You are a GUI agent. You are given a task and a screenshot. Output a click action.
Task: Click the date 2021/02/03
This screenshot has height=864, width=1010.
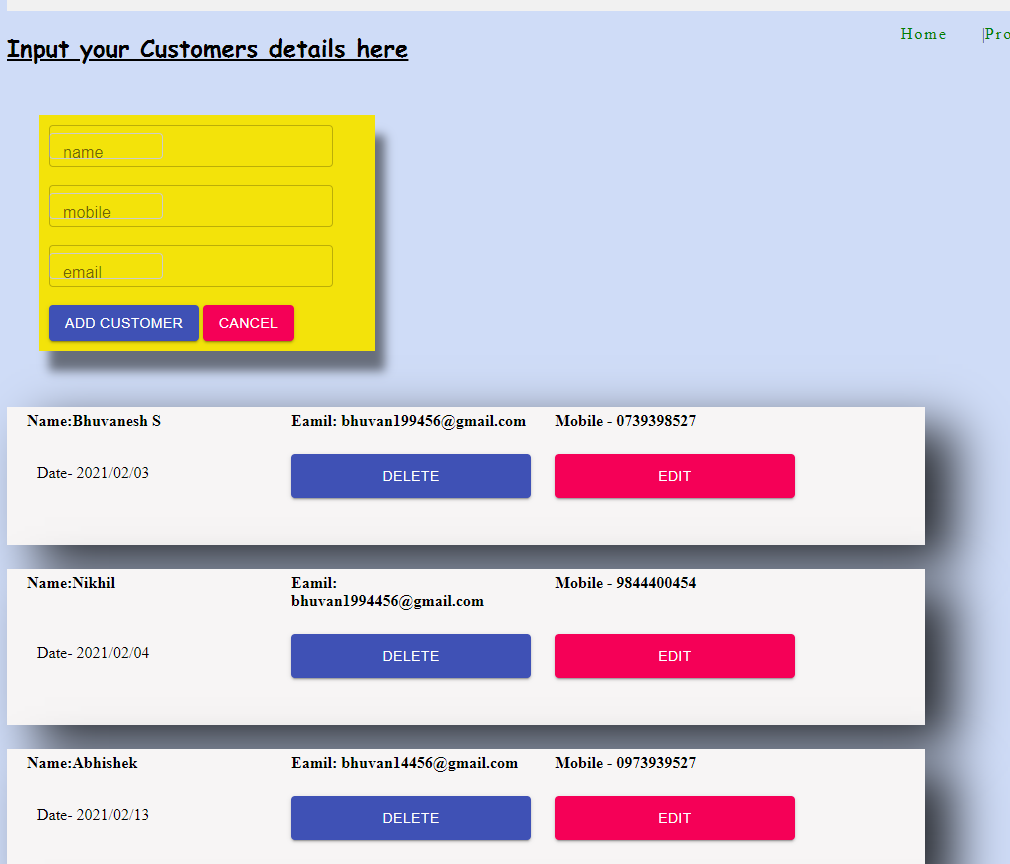click(113, 473)
